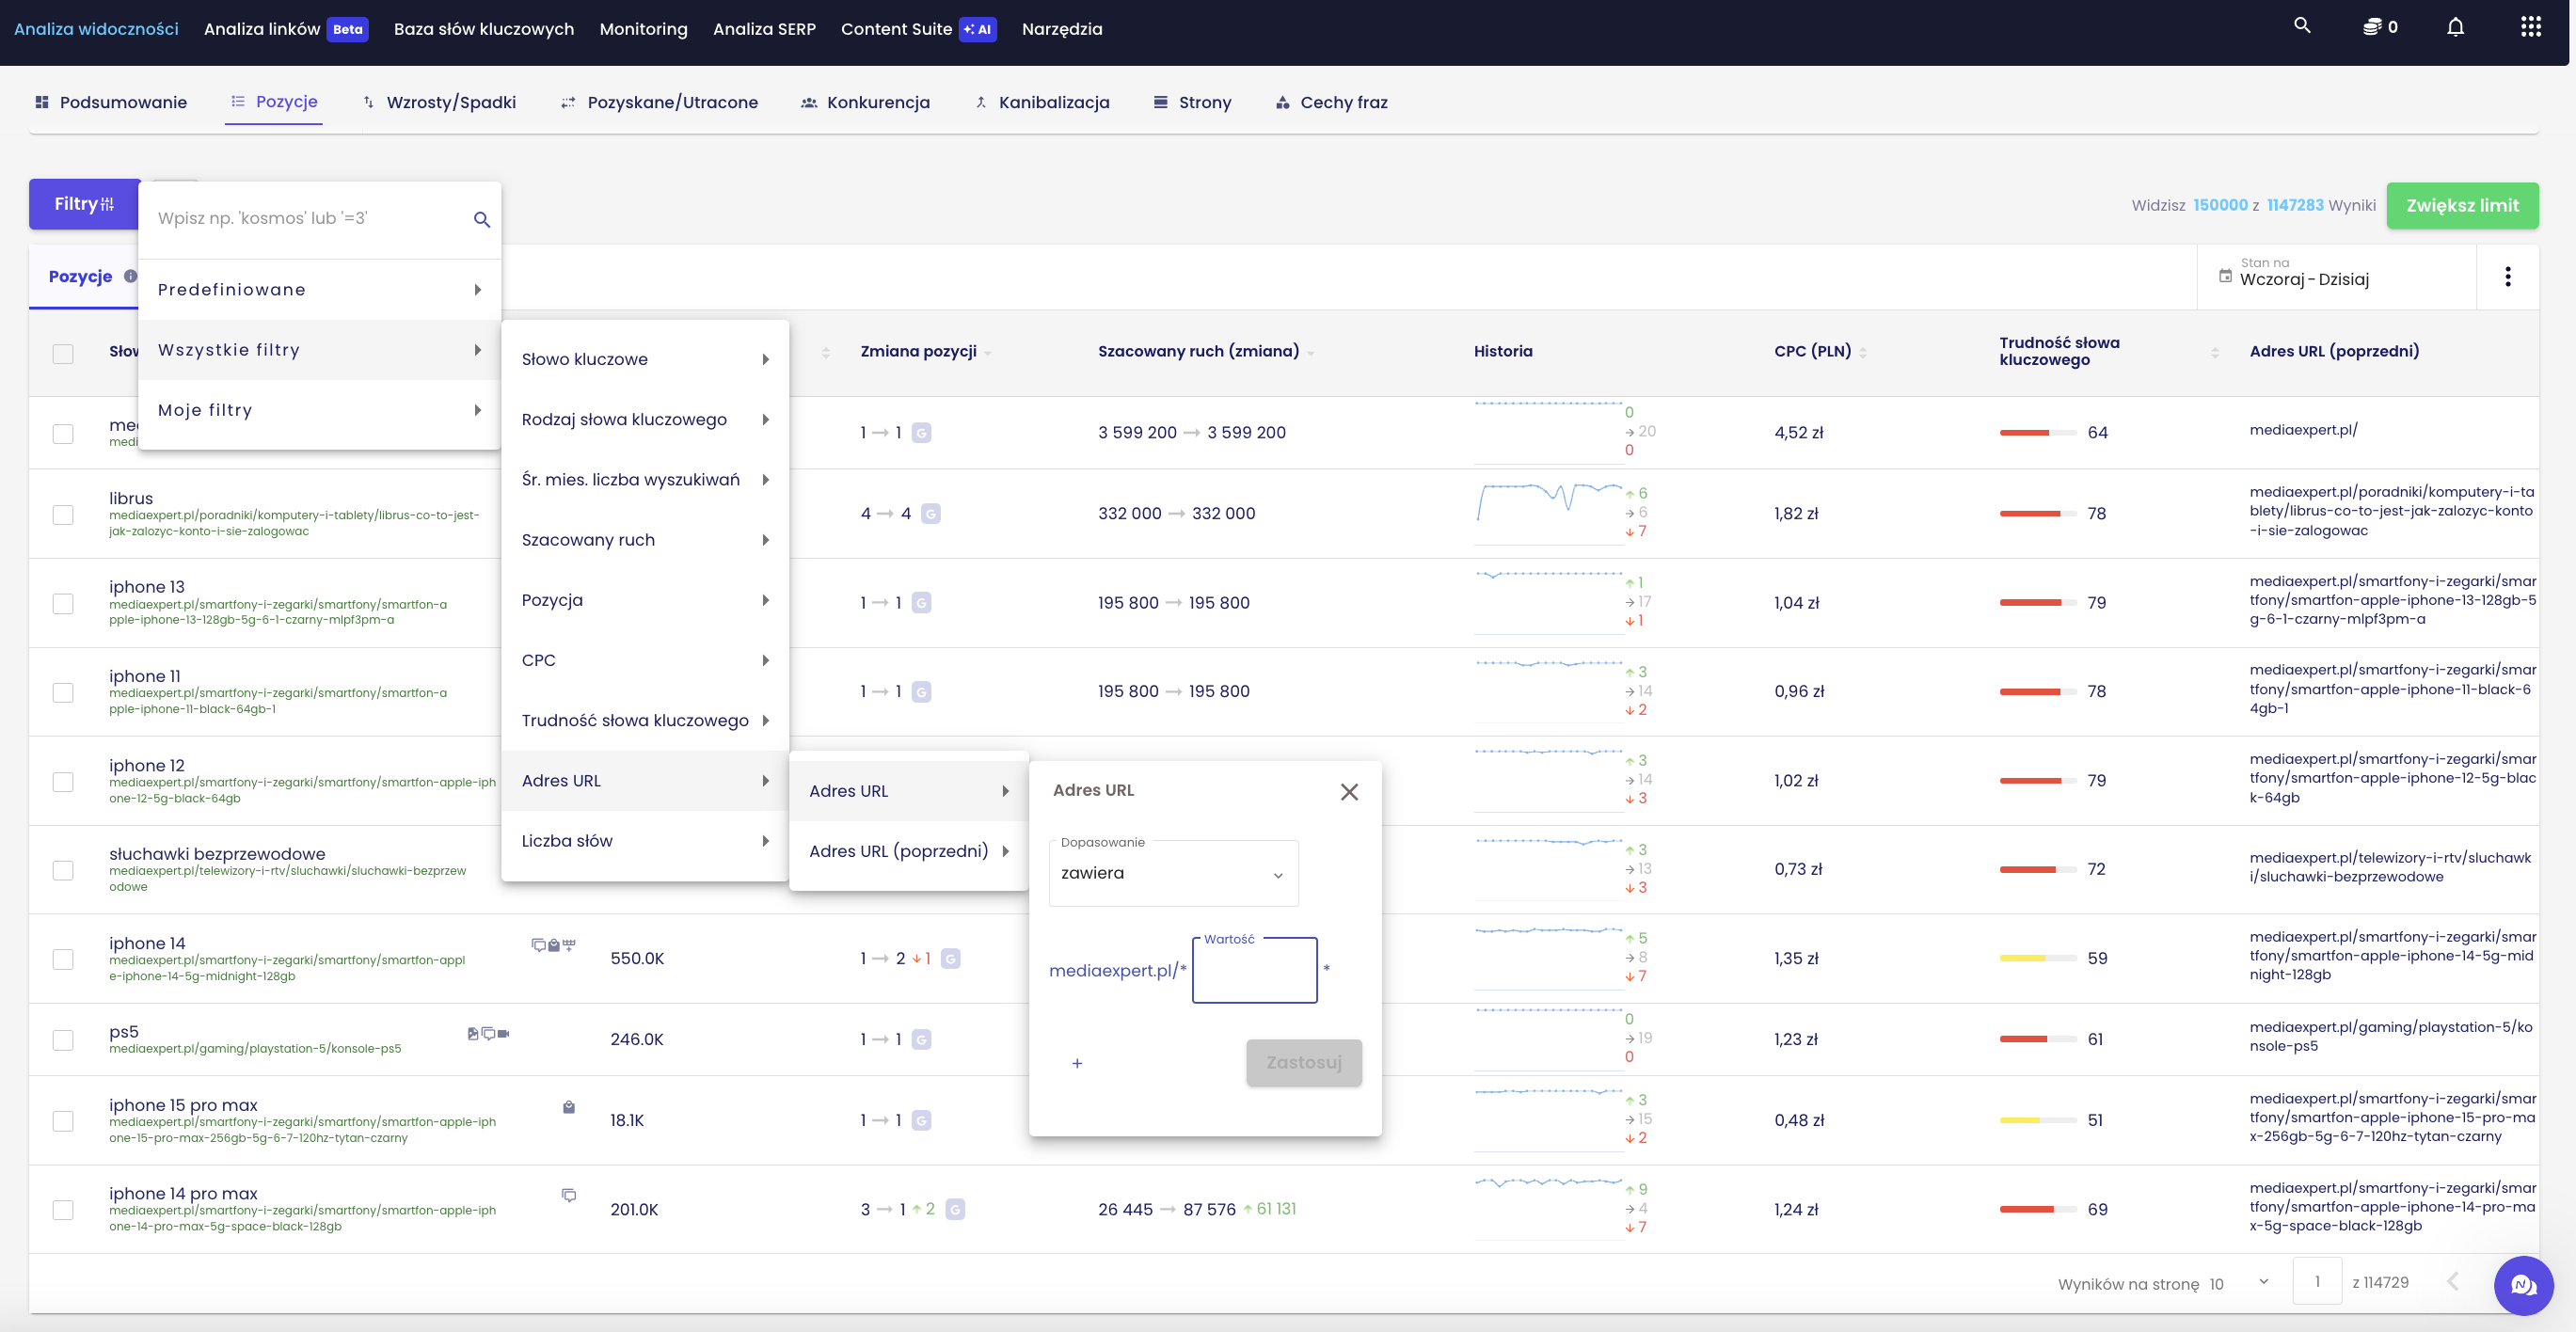
Task: Click SERP feature icons in ps5 row
Action: tap(488, 1033)
